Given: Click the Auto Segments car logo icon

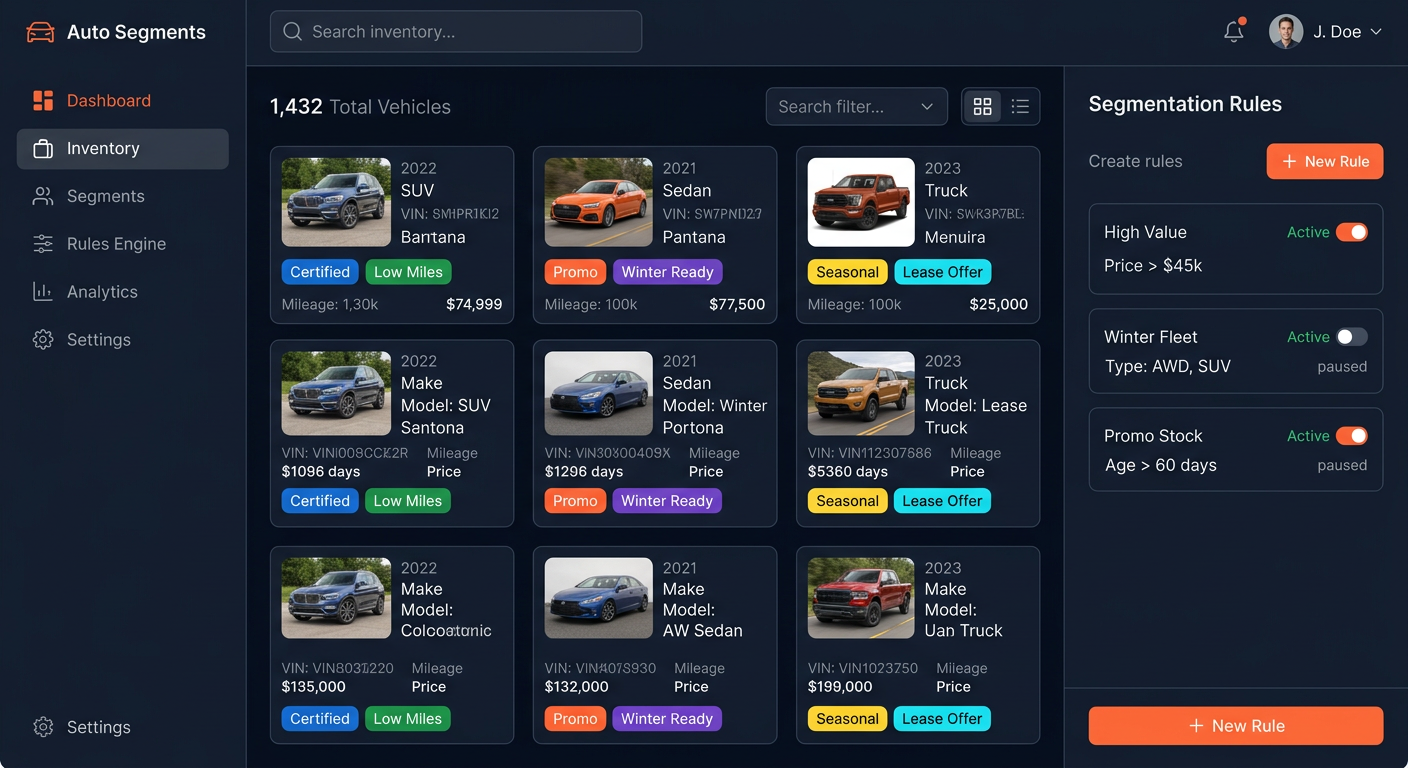Looking at the screenshot, I should [40, 32].
